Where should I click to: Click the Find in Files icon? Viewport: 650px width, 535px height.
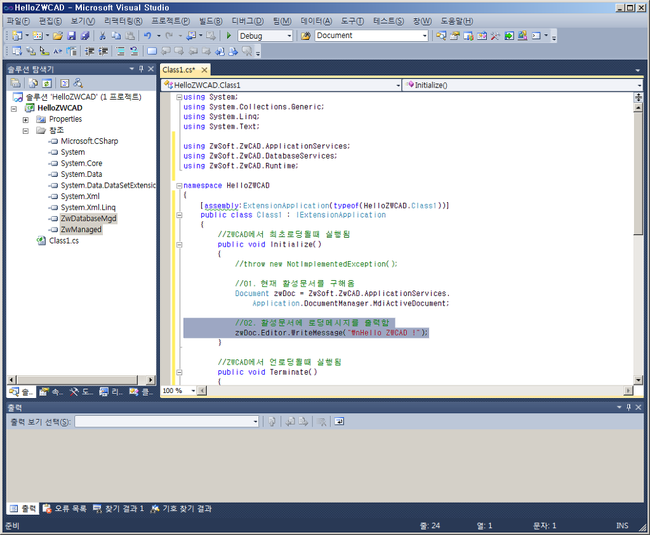[x=306, y=36]
